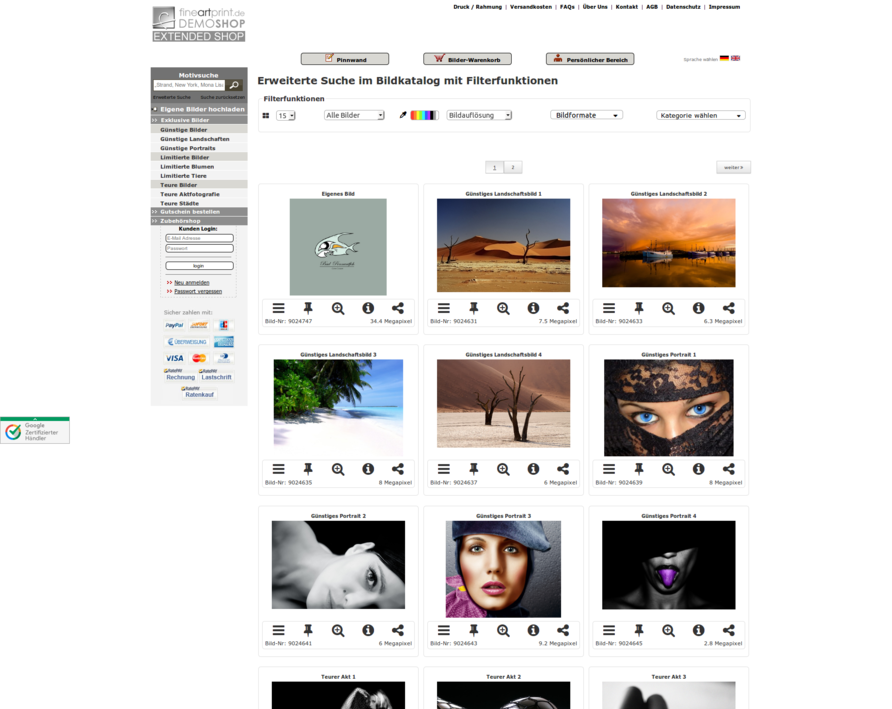The height and width of the screenshot is (709, 892).
Task: Open Limitierte Blumen category
Action: pyautogui.click(x=187, y=167)
